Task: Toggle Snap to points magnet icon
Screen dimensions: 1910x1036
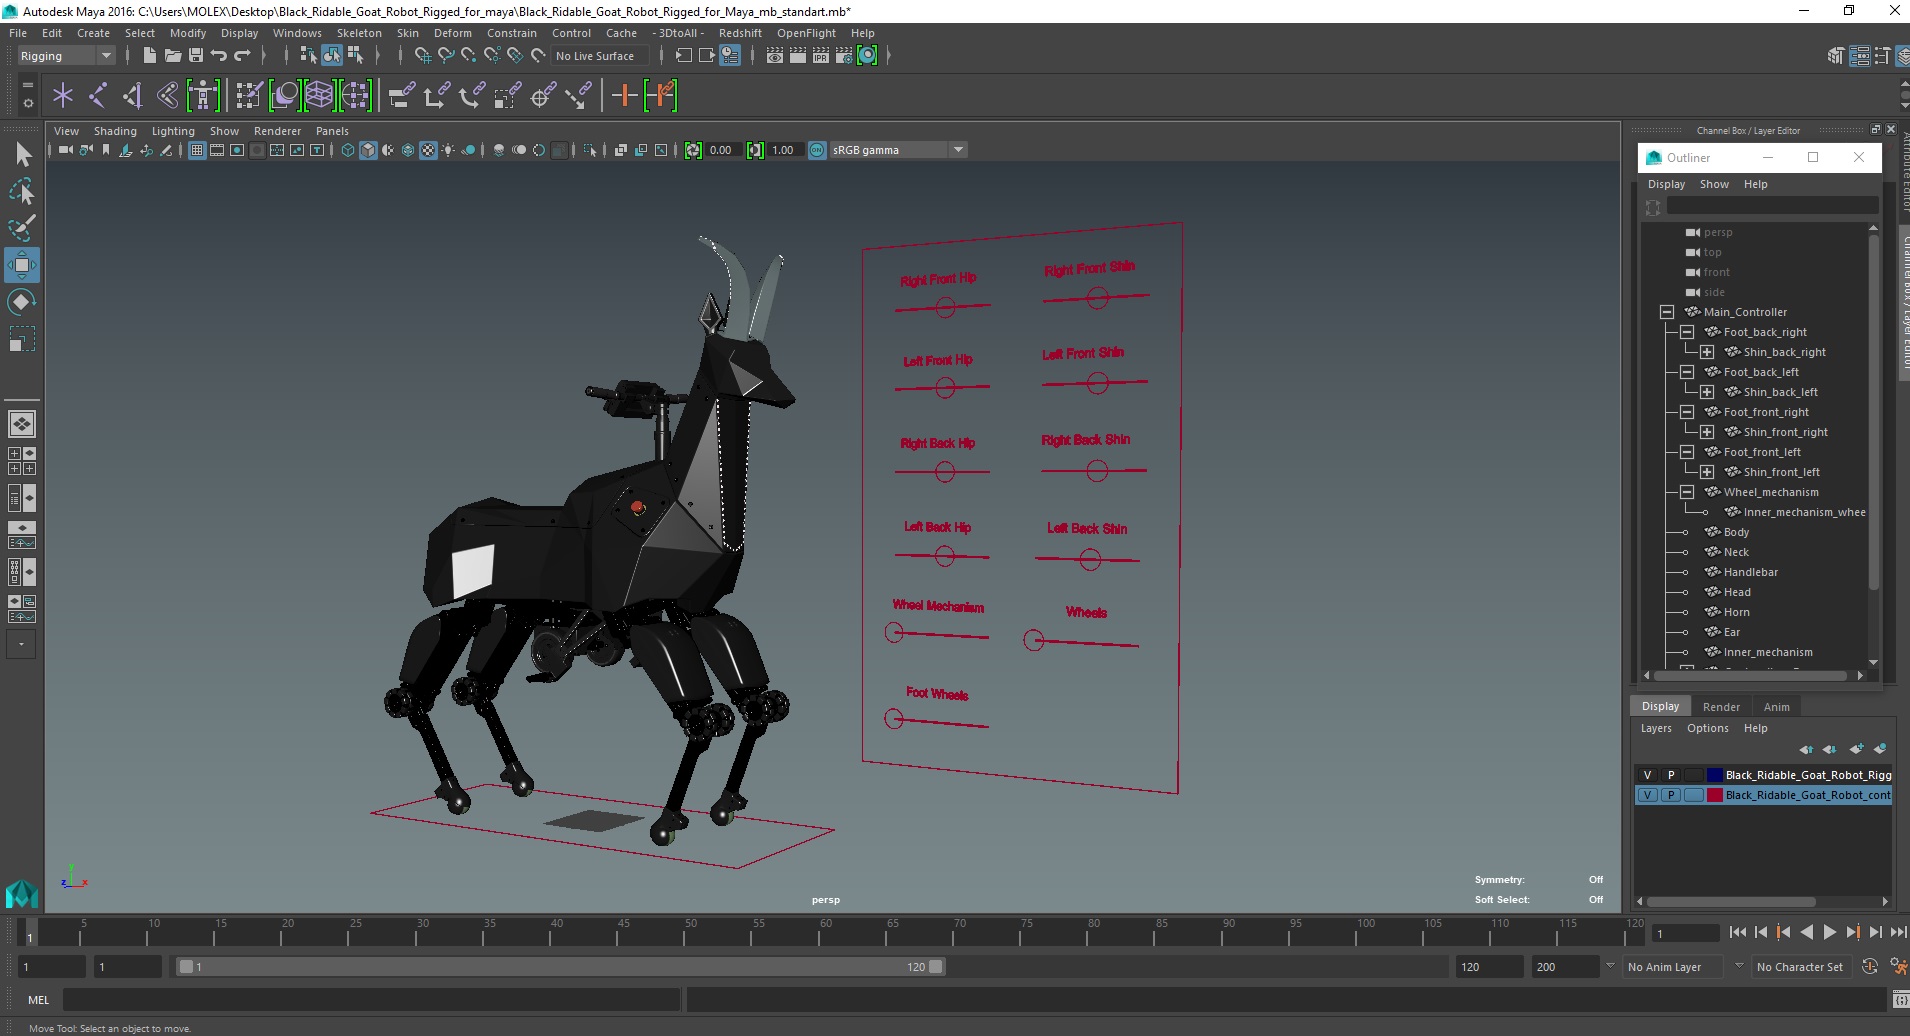Action: (468, 56)
